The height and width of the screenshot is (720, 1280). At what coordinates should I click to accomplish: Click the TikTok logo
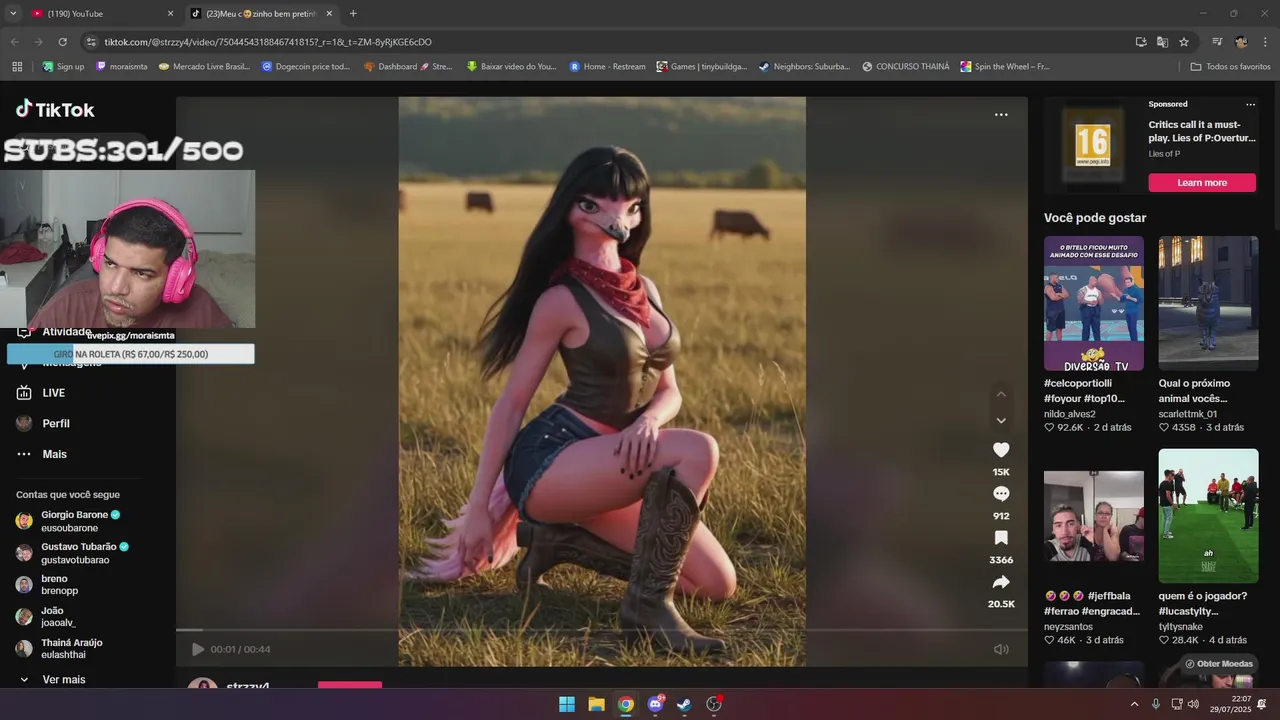click(x=55, y=109)
